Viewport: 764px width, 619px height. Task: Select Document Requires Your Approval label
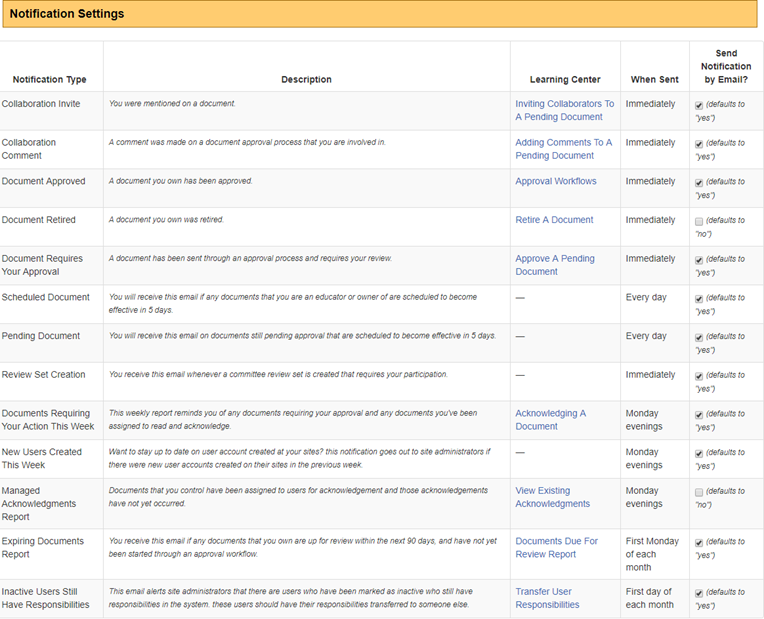[x=42, y=265]
